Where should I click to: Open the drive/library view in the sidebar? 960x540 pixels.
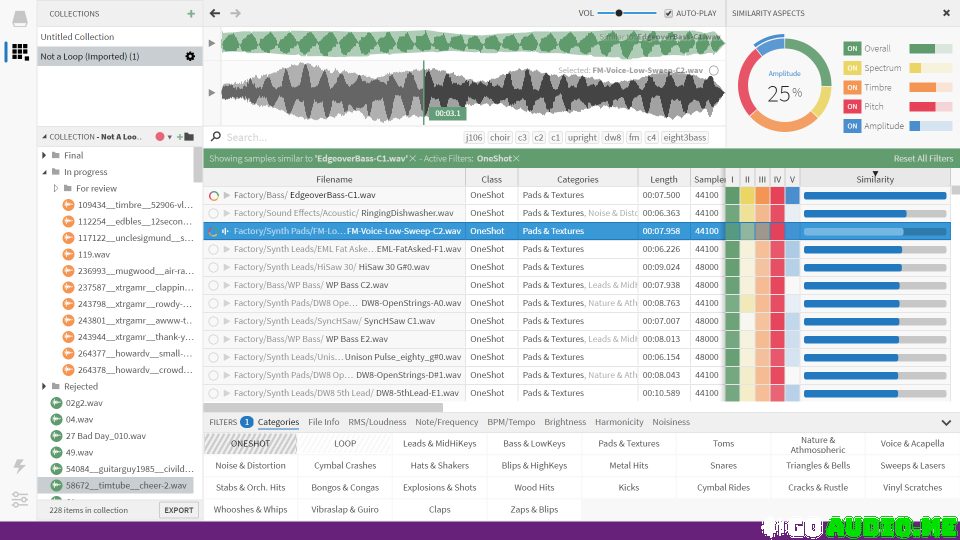tap(19, 18)
